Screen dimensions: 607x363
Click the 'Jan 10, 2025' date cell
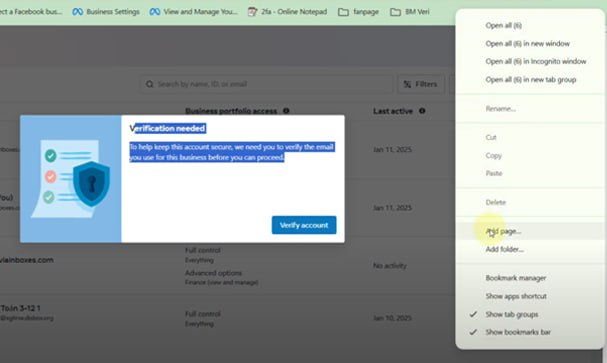coord(392,318)
